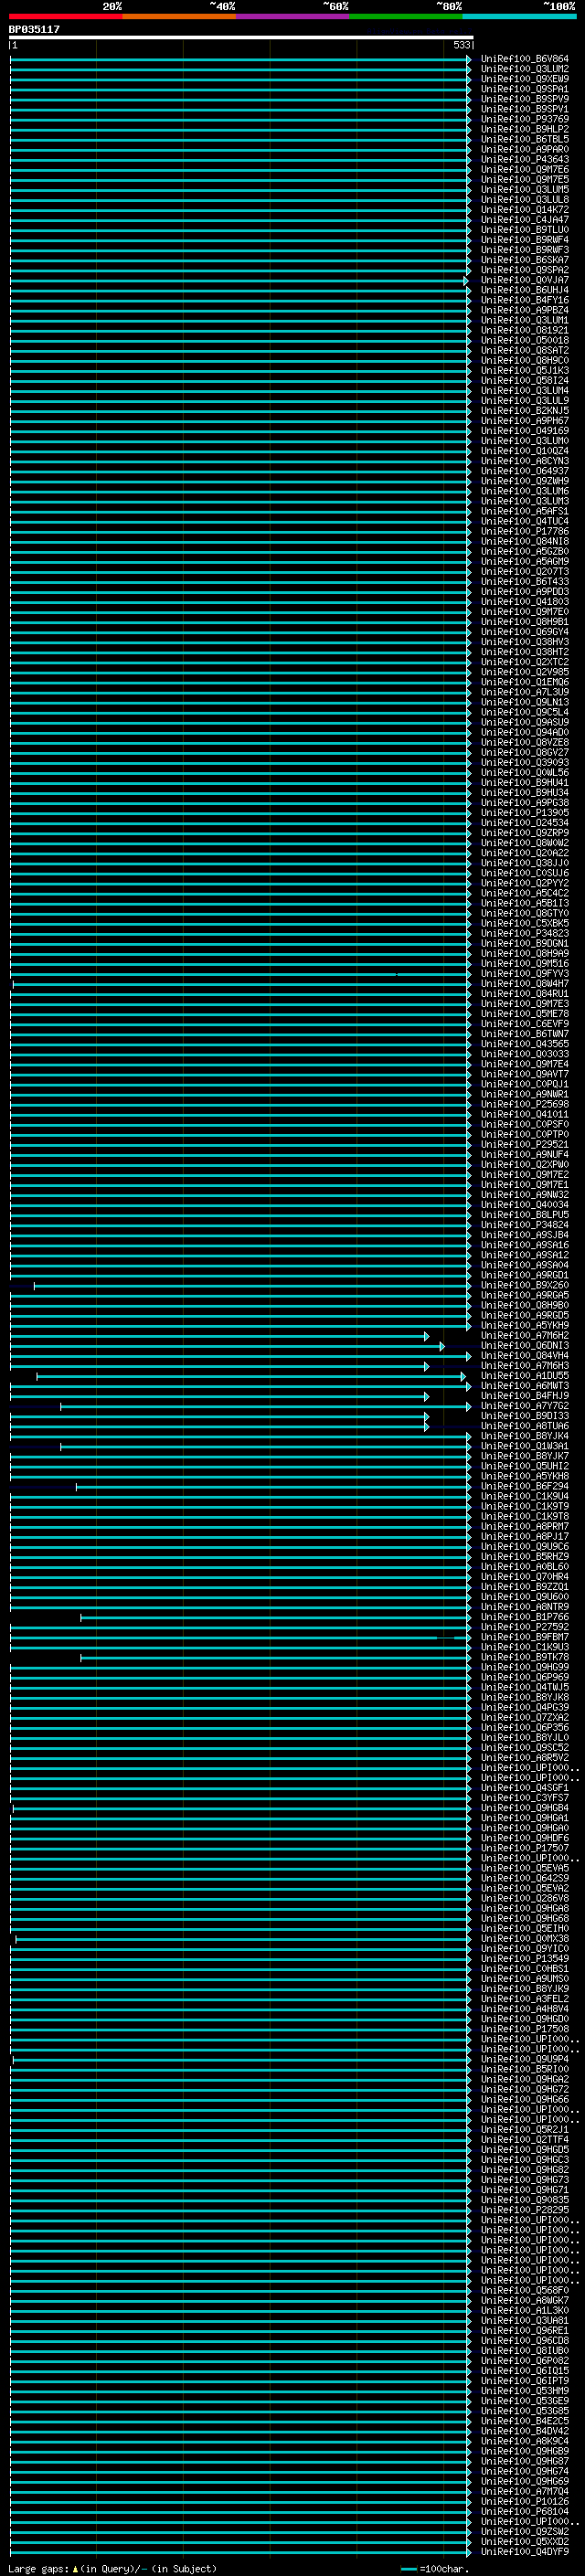Open hit UniRef100_Q3LUM2
585x2576 pixels.
pyautogui.click(x=525, y=69)
